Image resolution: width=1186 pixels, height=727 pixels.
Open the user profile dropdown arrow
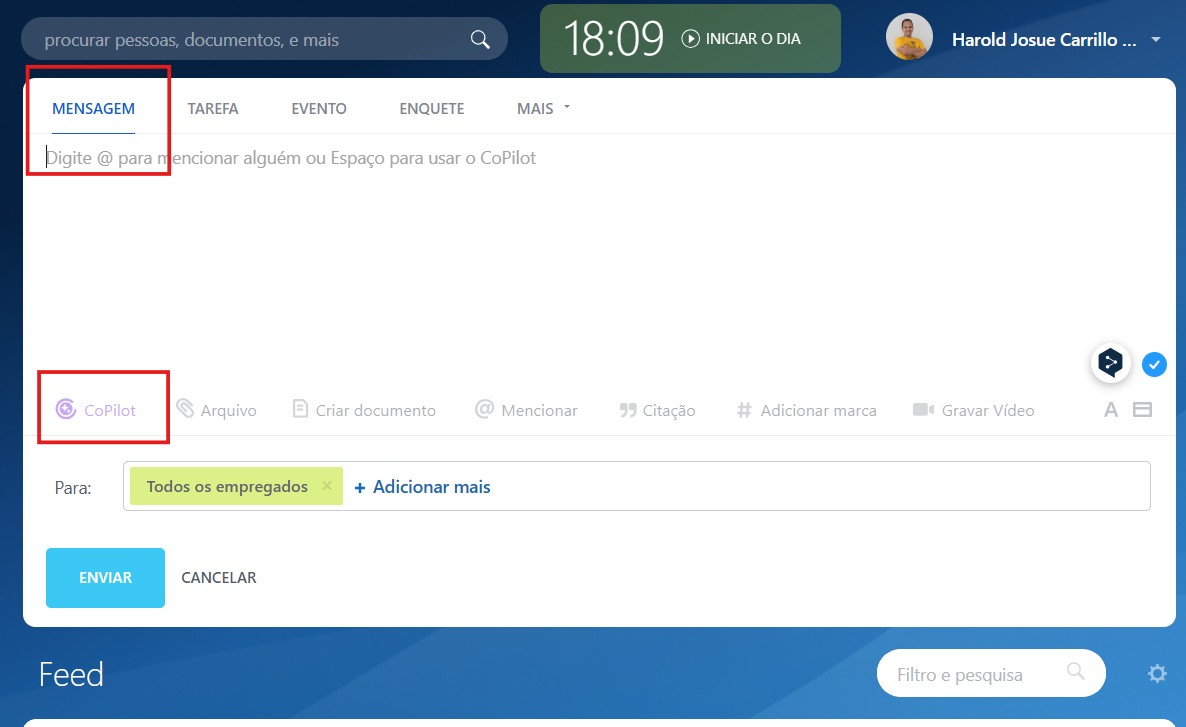pyautogui.click(x=1156, y=40)
